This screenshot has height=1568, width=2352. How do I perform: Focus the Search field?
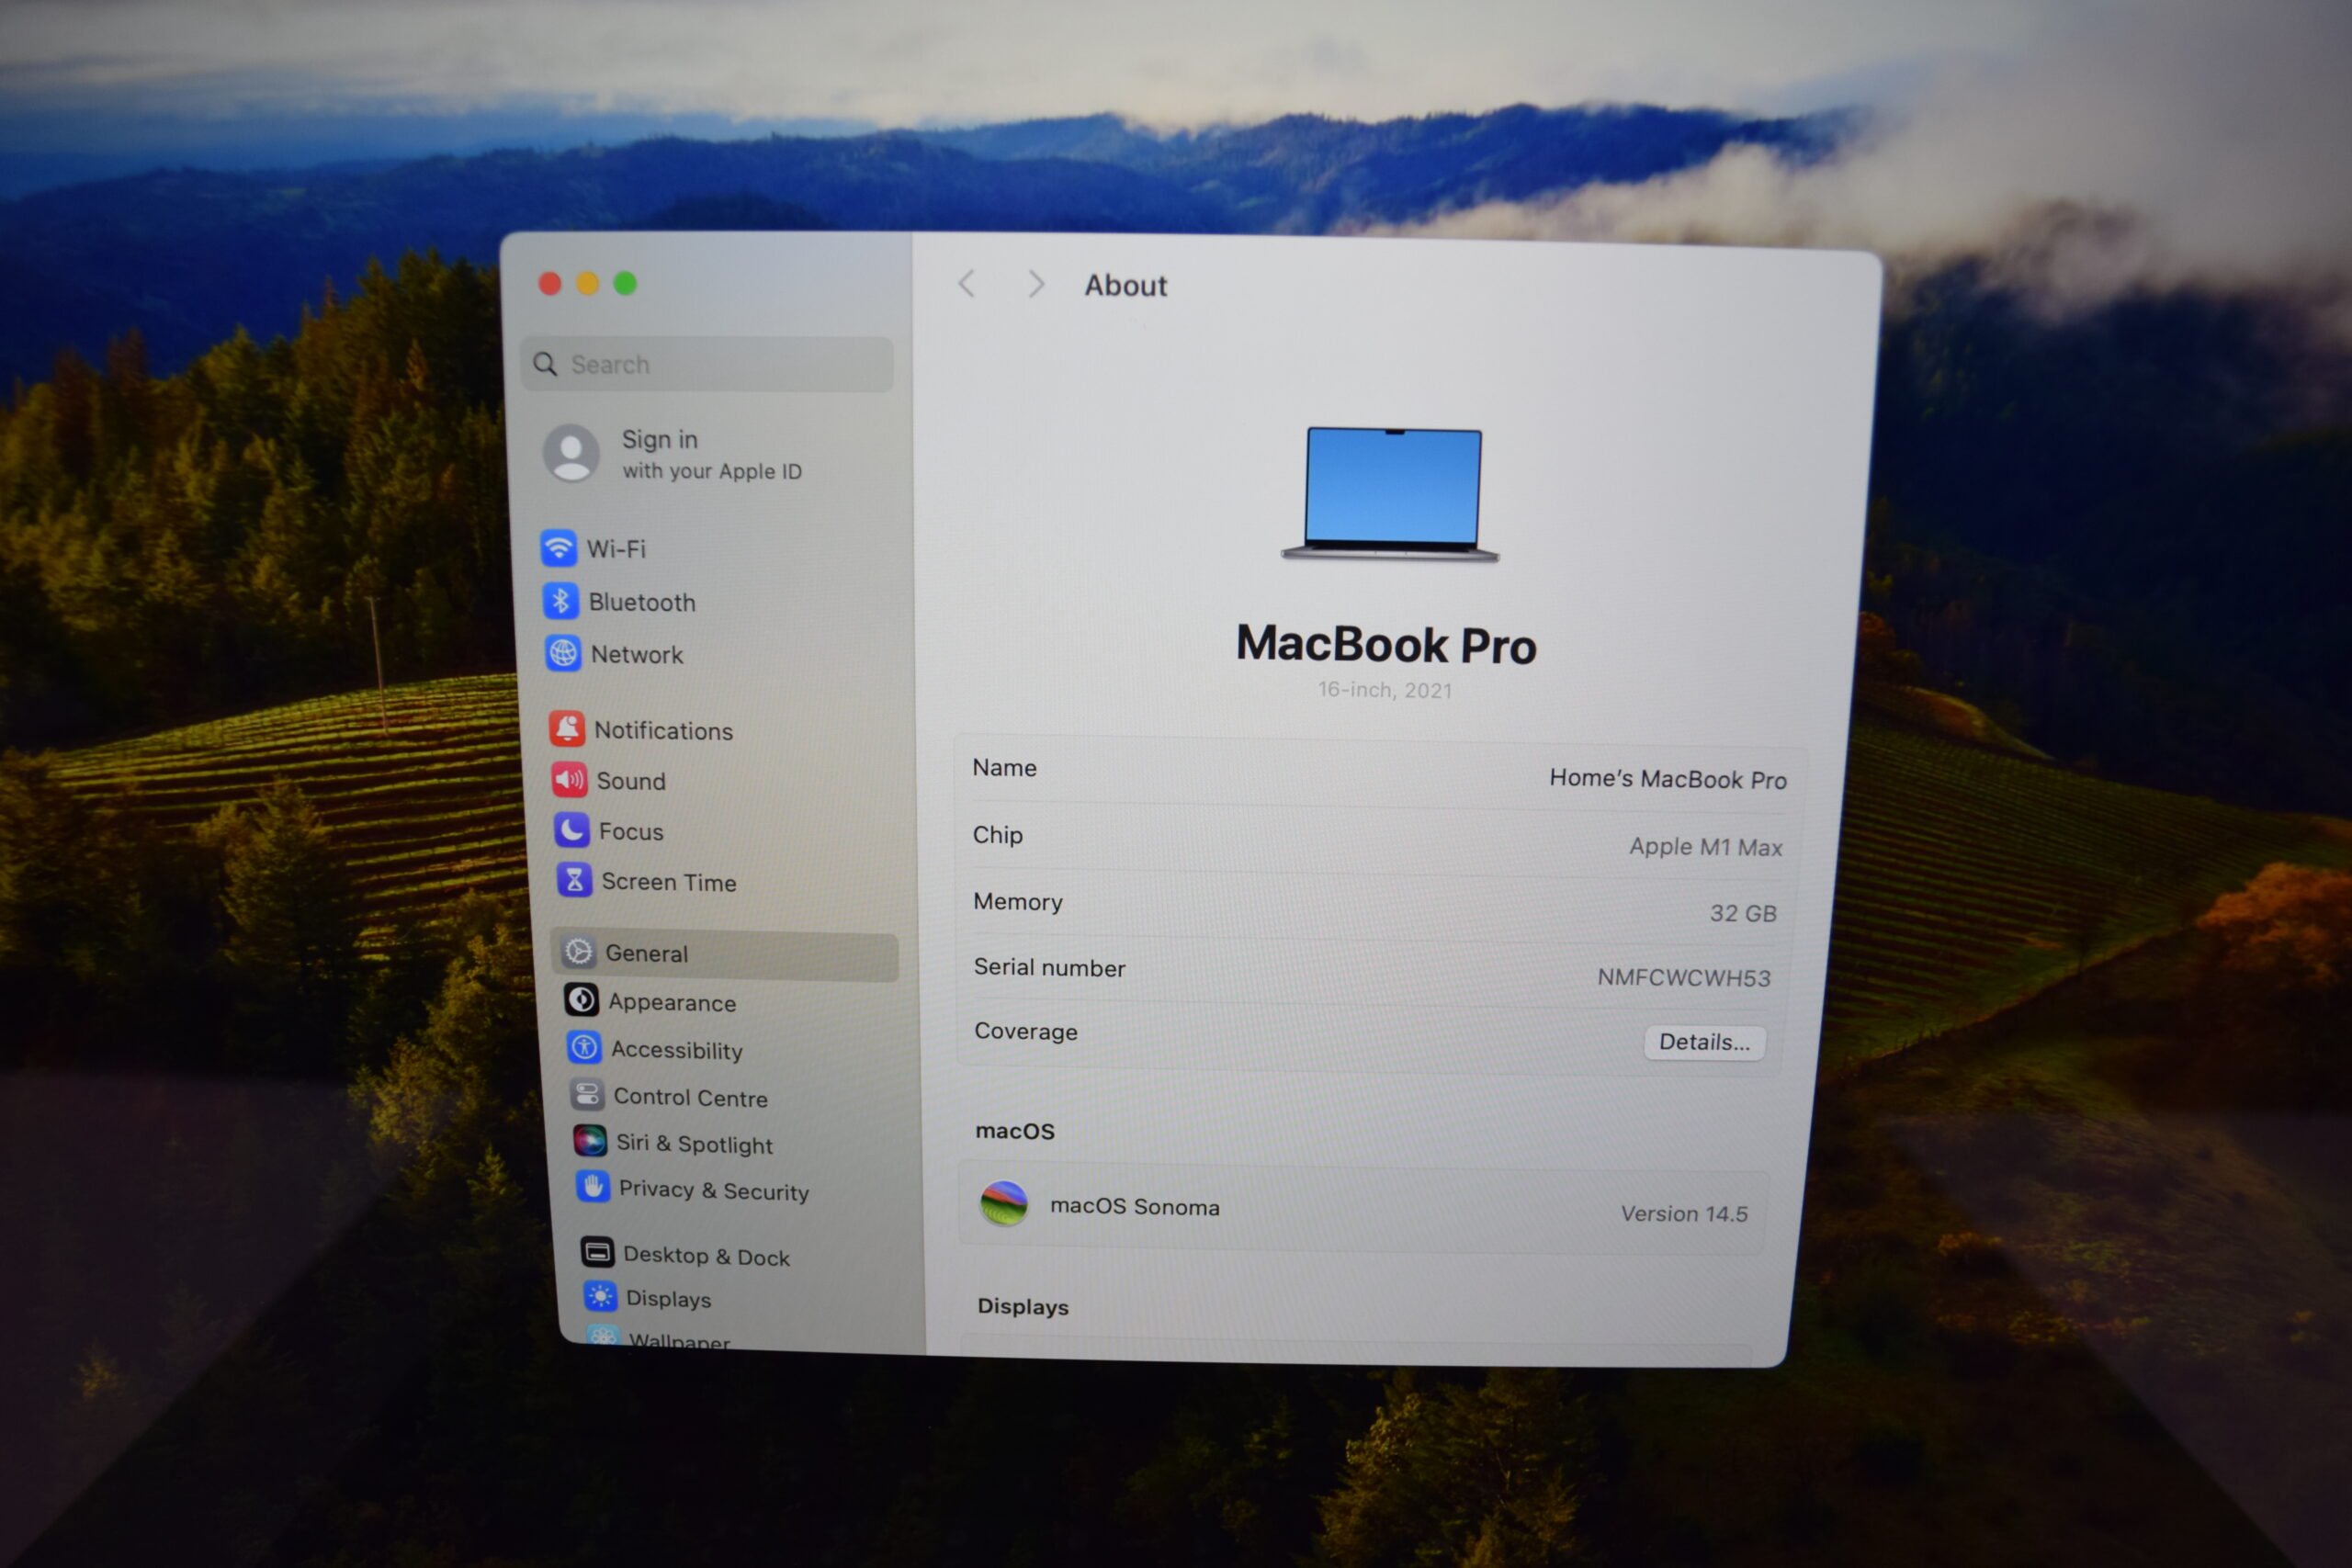707,364
